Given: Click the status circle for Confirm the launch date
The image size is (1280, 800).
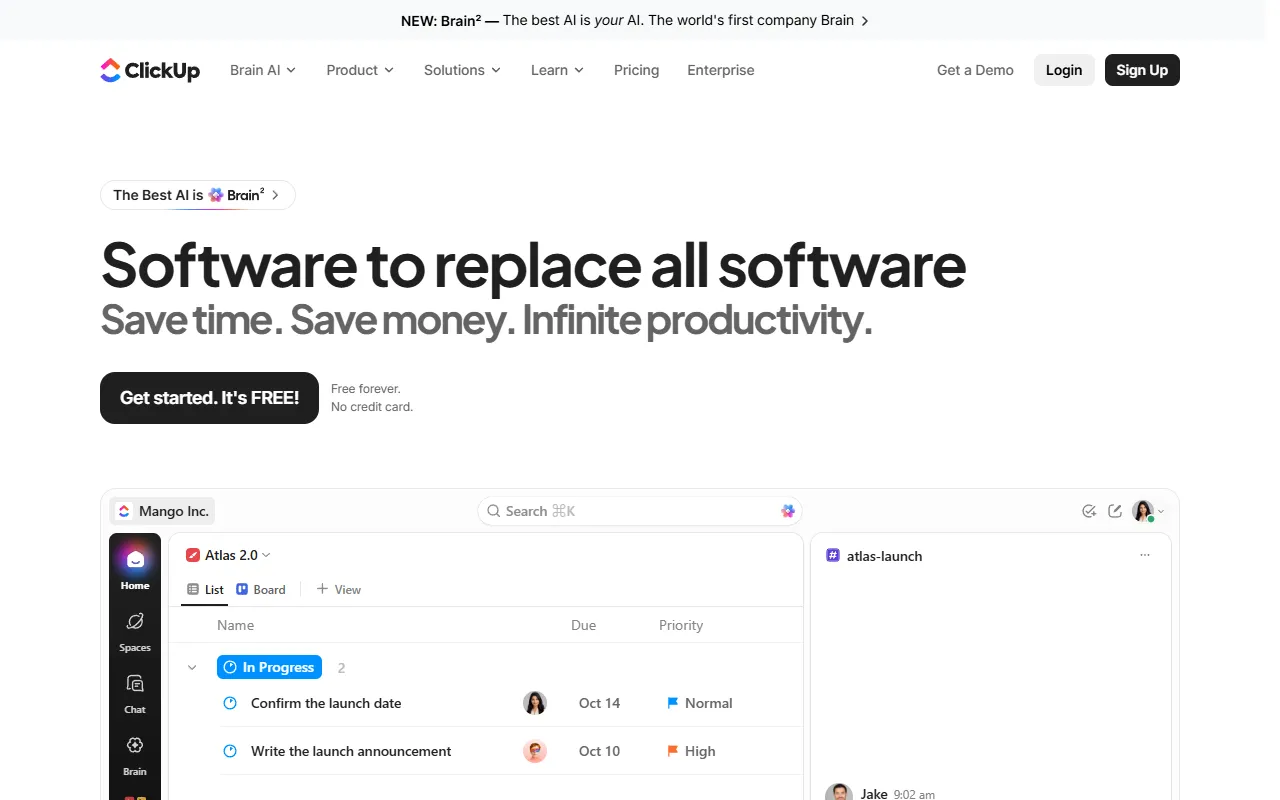Looking at the screenshot, I should (230, 703).
